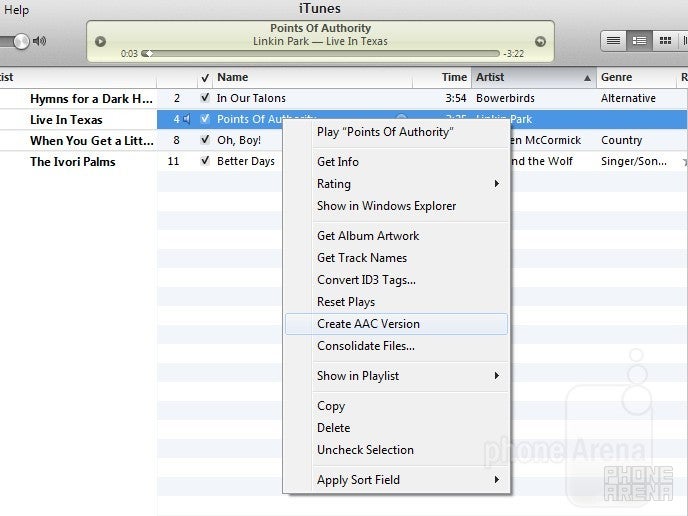688x516 pixels.
Task: Select Reset Plays
Action: [x=396, y=302]
